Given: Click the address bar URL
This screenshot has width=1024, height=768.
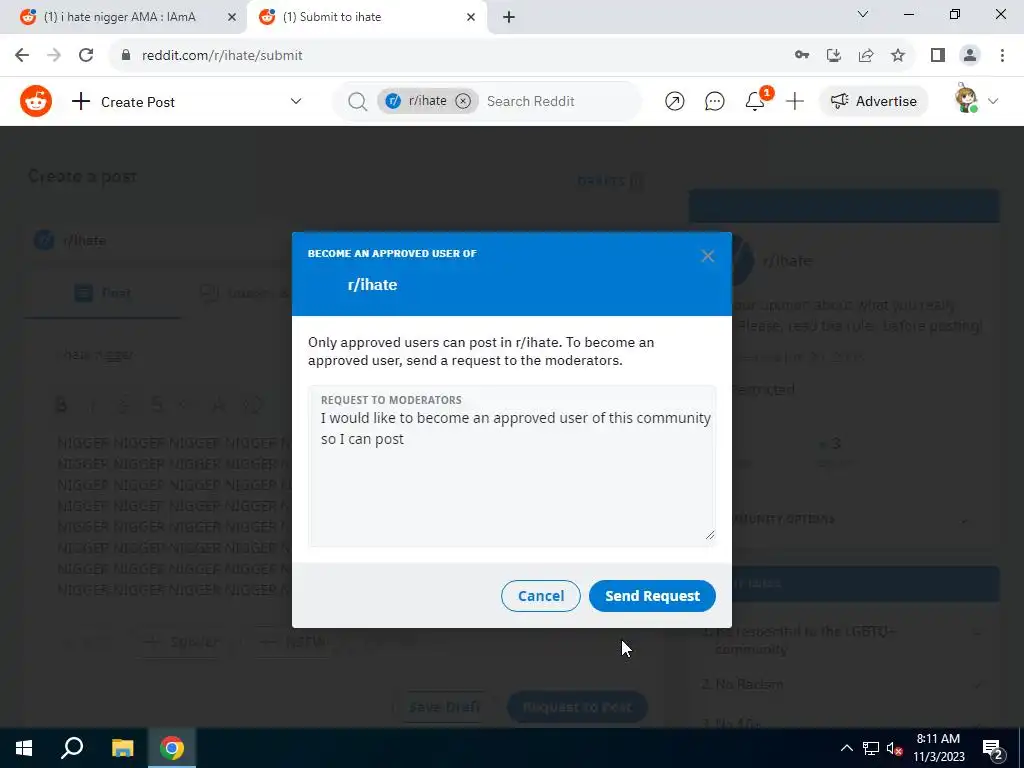Looking at the screenshot, I should point(222,56).
